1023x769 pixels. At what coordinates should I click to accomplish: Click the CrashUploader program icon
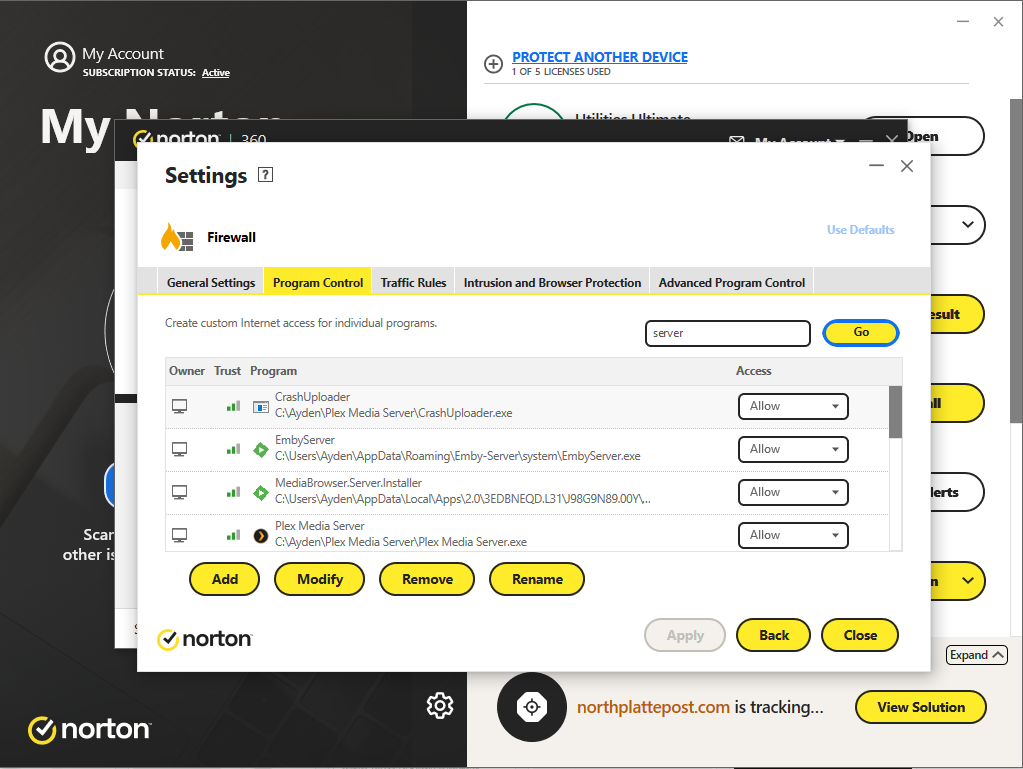click(261, 407)
